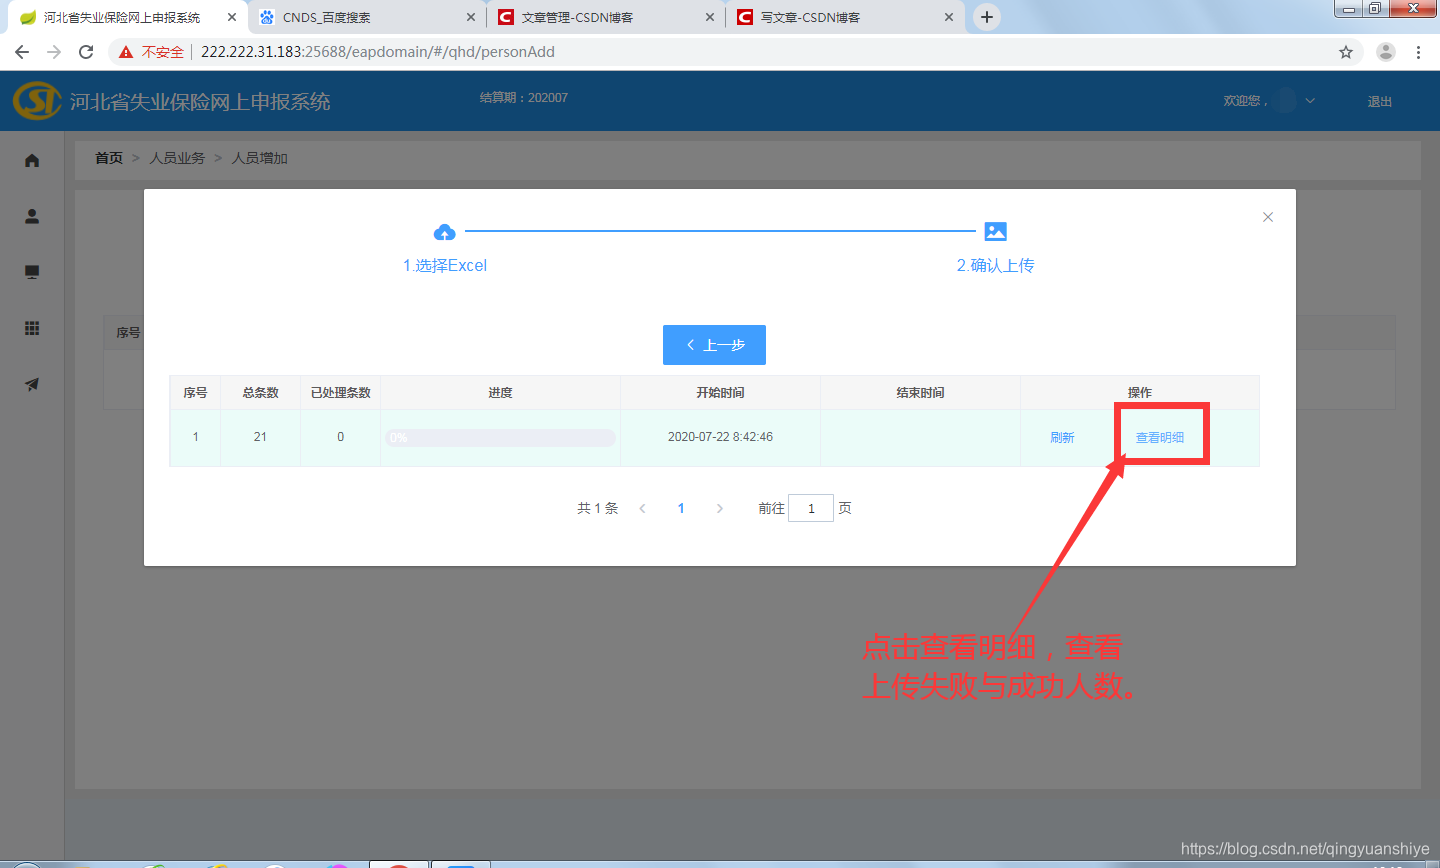This screenshot has height=868, width=1440.
Task: Click the browser address bar URL
Action: point(378,52)
